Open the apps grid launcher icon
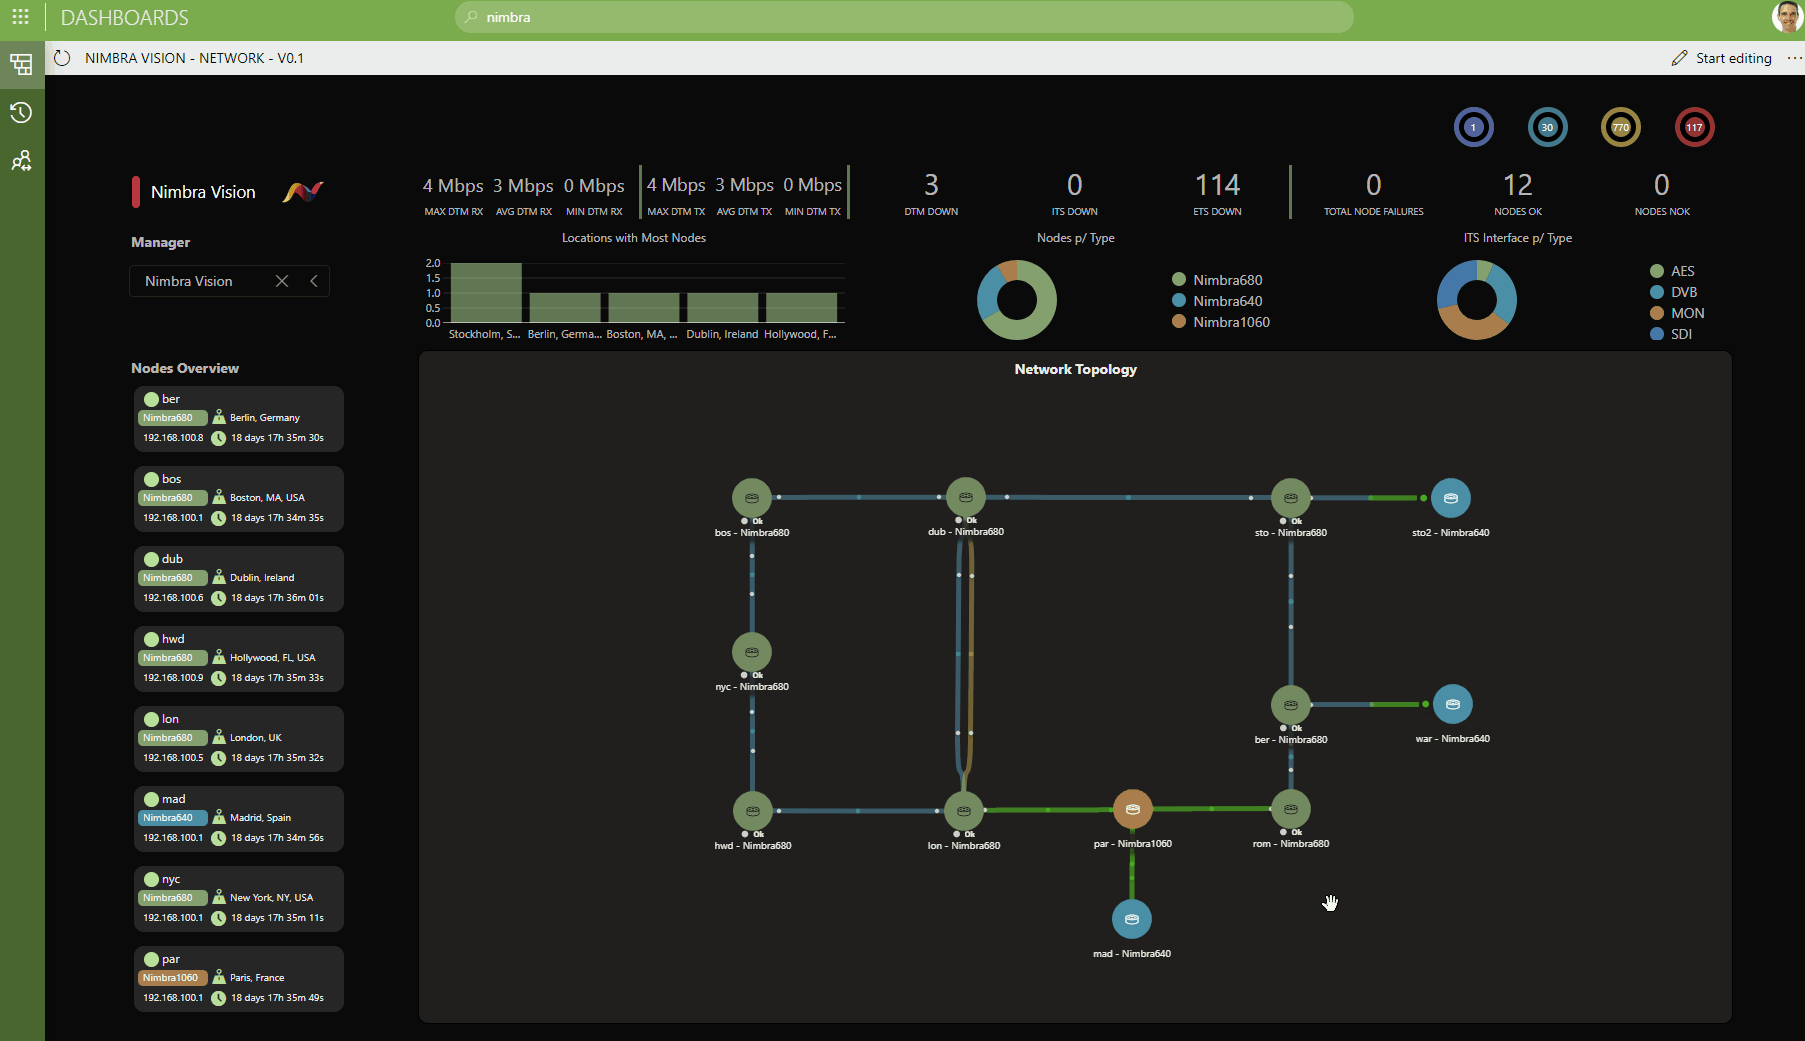Screen dimensions: 1805x1041 20,17
